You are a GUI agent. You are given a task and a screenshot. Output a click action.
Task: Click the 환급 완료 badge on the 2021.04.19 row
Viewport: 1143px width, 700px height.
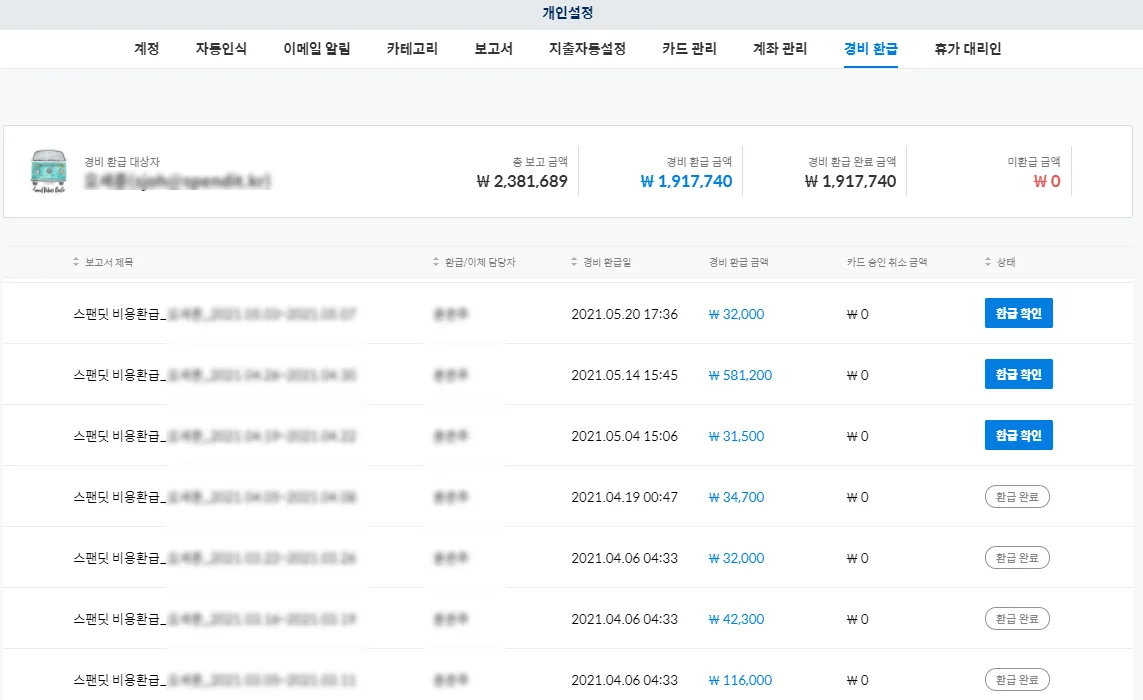click(x=1018, y=496)
